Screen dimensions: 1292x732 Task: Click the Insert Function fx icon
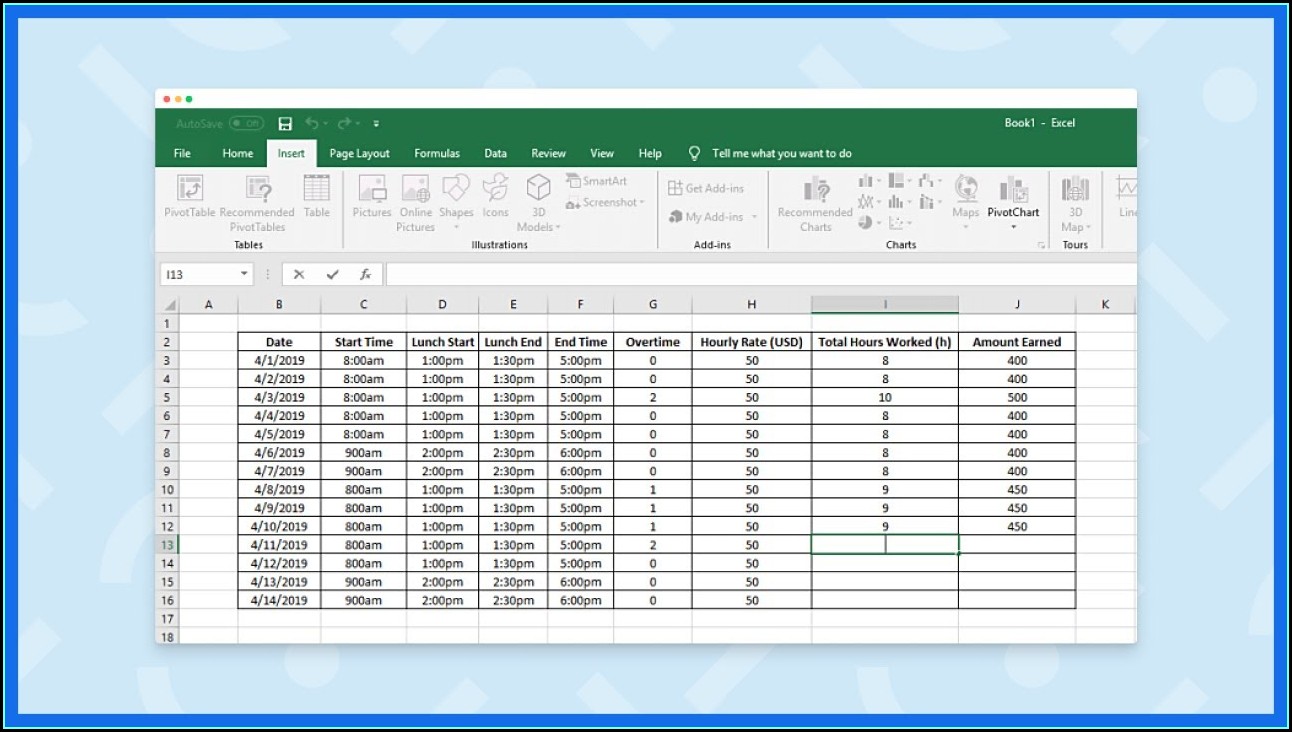tap(366, 274)
